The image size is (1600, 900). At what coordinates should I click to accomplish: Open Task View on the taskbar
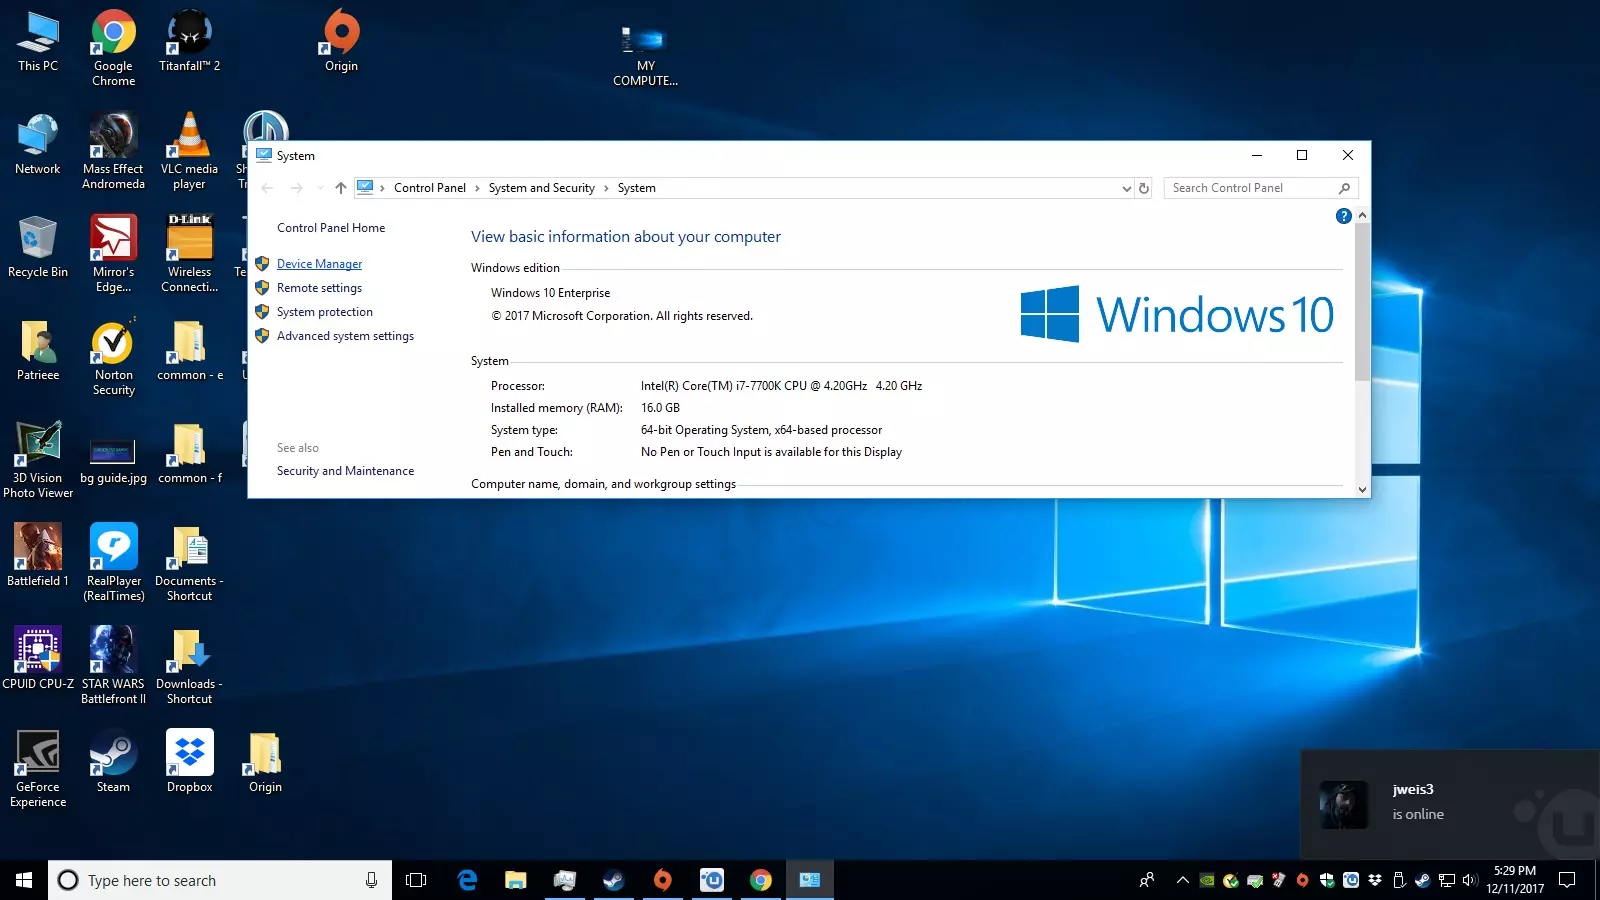(x=416, y=880)
